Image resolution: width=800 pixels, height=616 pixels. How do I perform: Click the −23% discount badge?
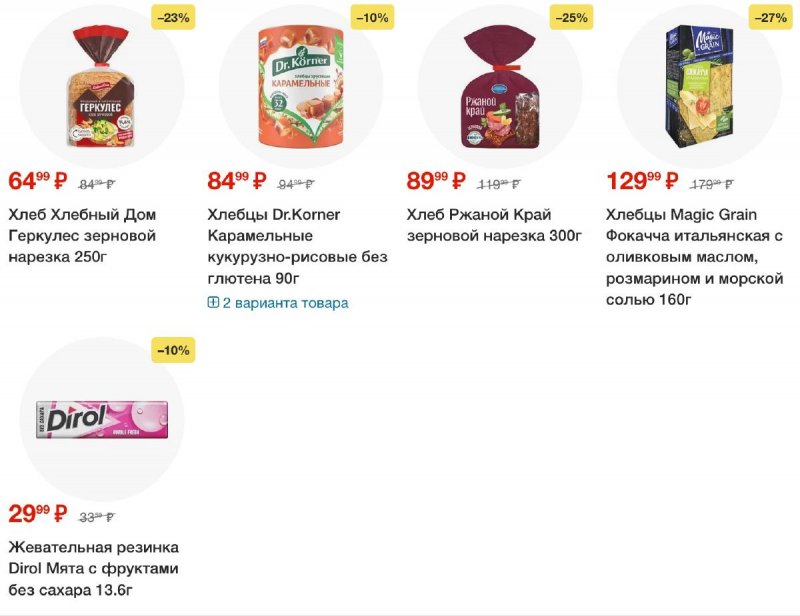[x=173, y=18]
